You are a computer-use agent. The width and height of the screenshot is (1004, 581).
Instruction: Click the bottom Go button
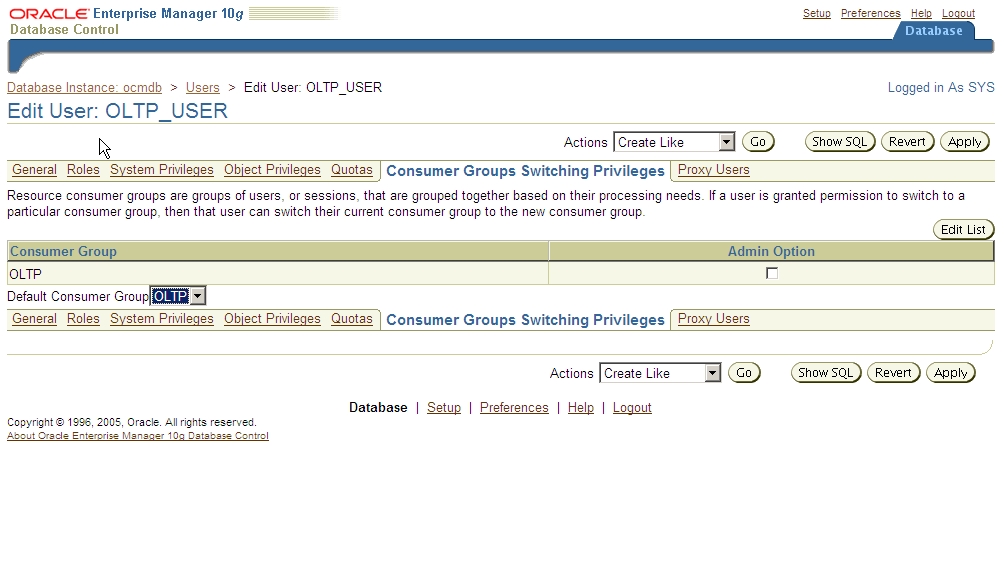pyautogui.click(x=744, y=372)
